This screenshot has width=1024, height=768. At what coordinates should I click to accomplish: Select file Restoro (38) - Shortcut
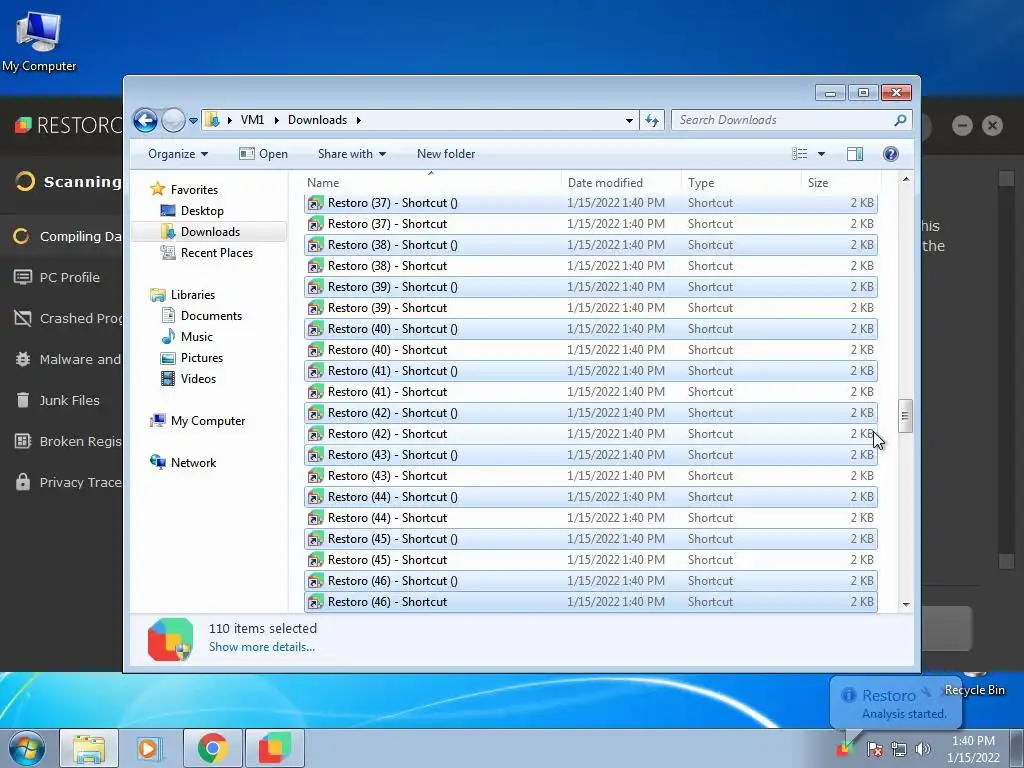point(590,266)
